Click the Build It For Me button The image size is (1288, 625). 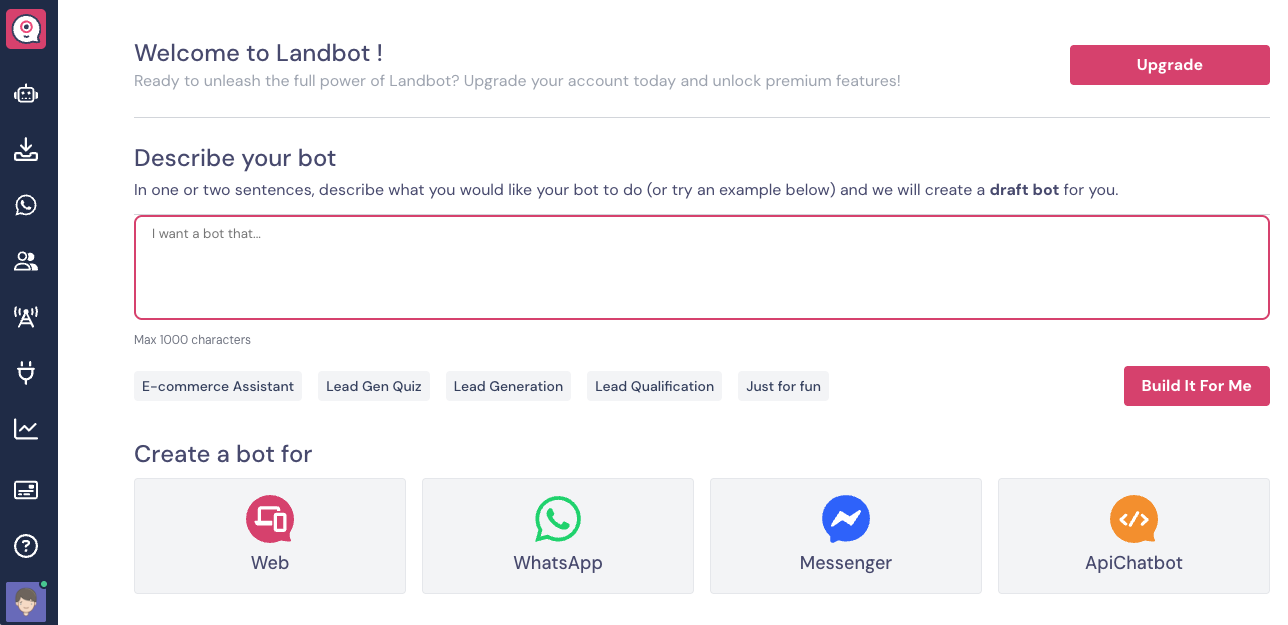point(1196,386)
